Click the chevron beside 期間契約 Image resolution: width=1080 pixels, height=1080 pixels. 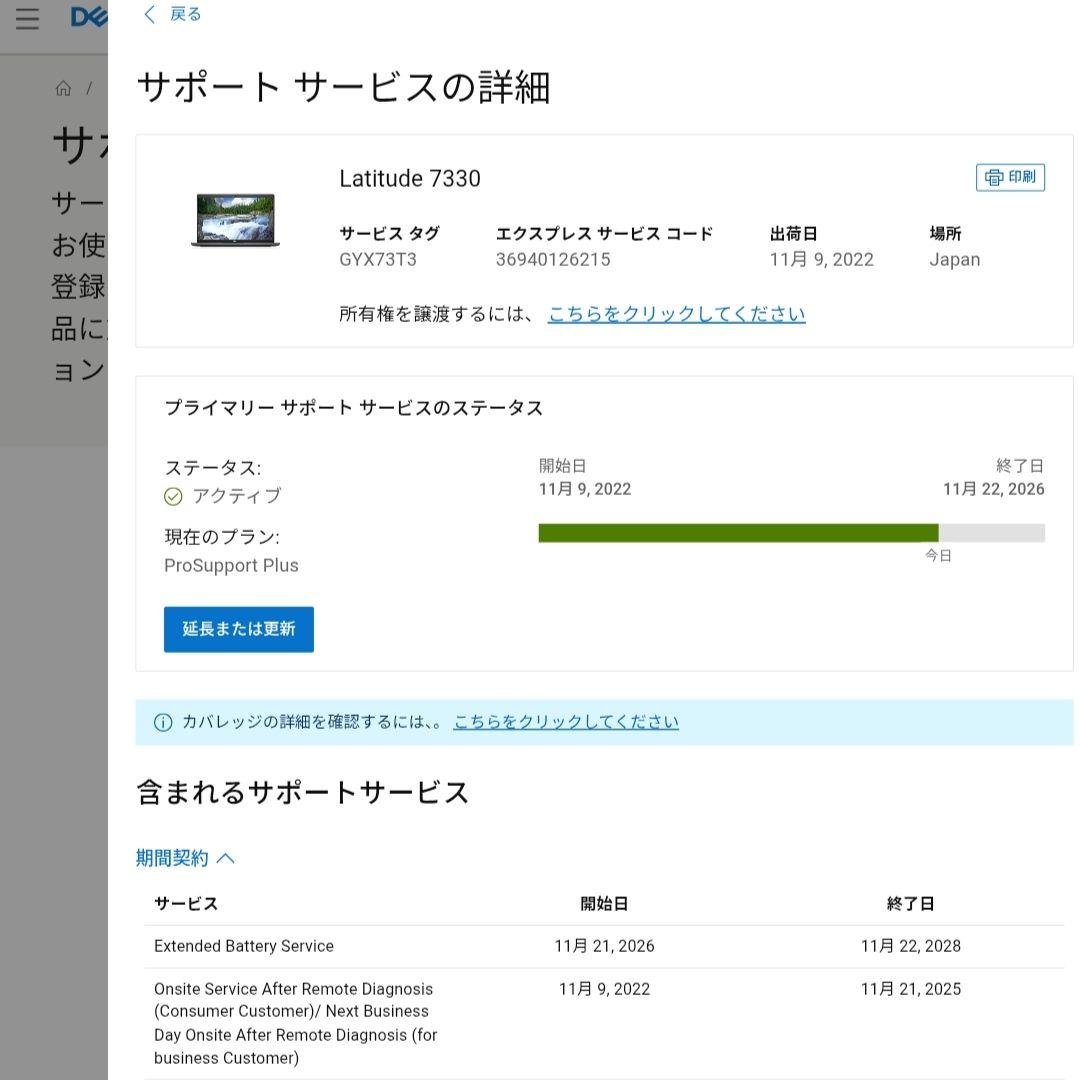coord(227,857)
